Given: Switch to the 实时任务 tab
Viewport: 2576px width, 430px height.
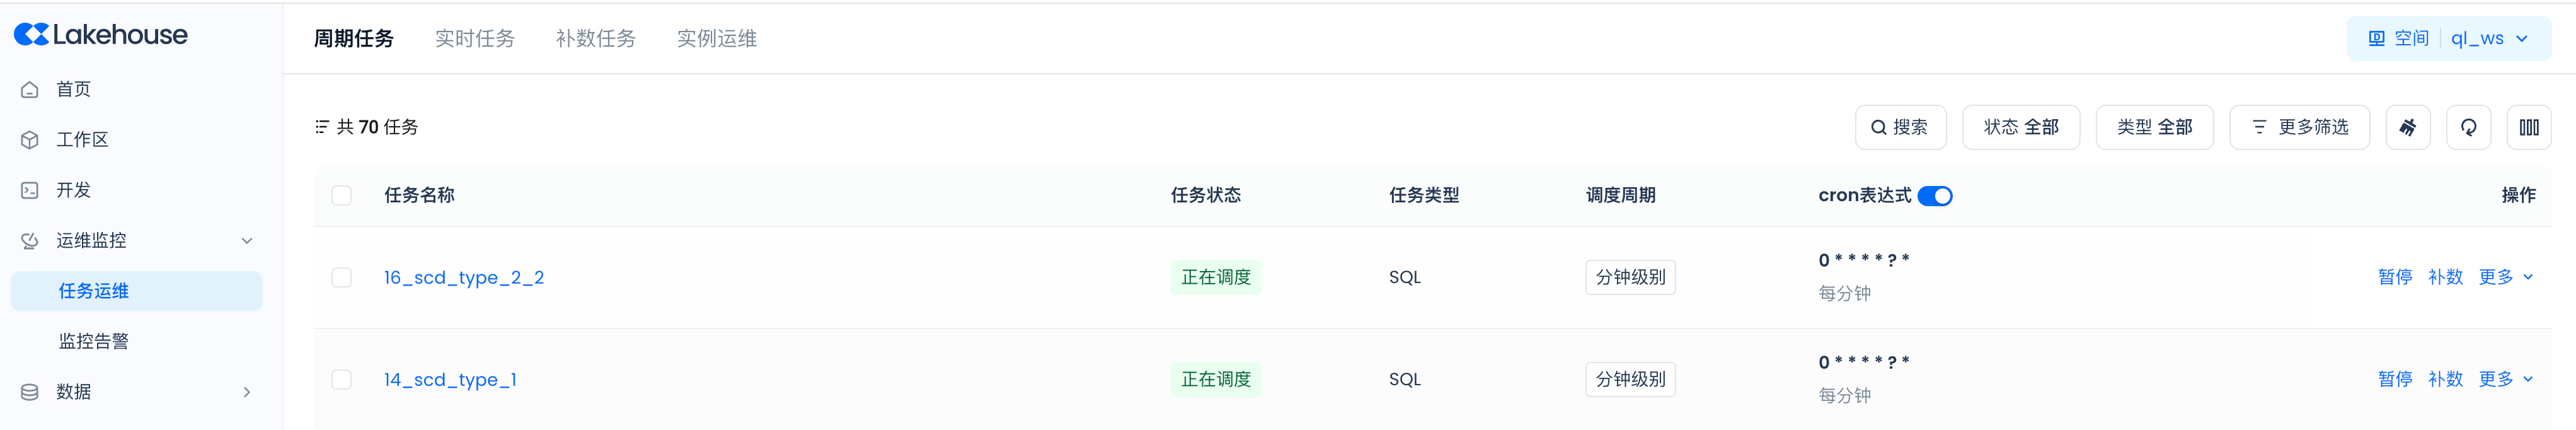Looking at the screenshot, I should point(474,39).
